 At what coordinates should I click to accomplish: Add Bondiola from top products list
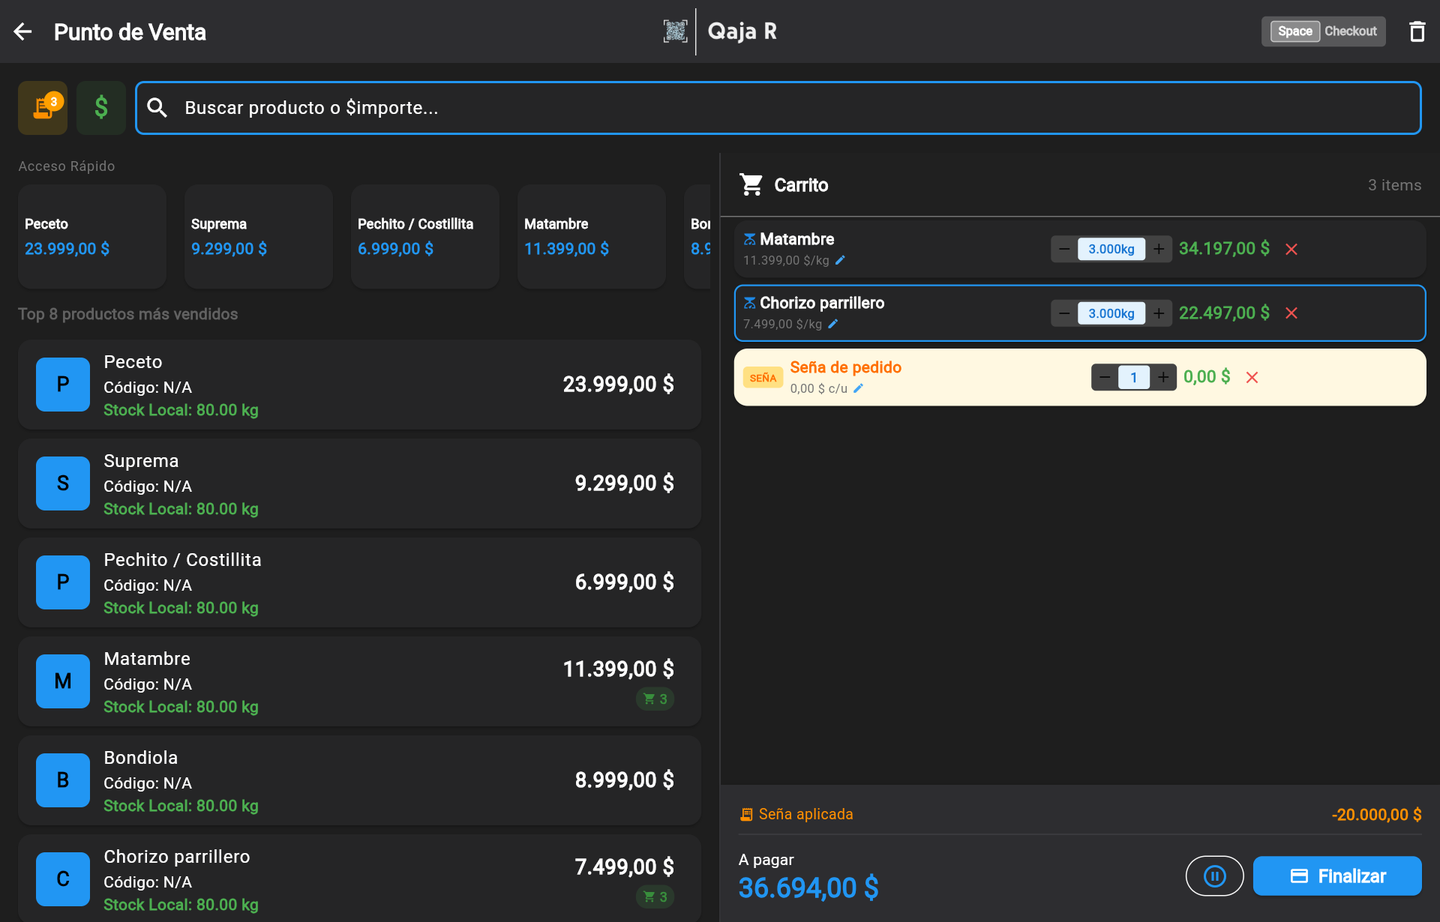[x=359, y=781]
